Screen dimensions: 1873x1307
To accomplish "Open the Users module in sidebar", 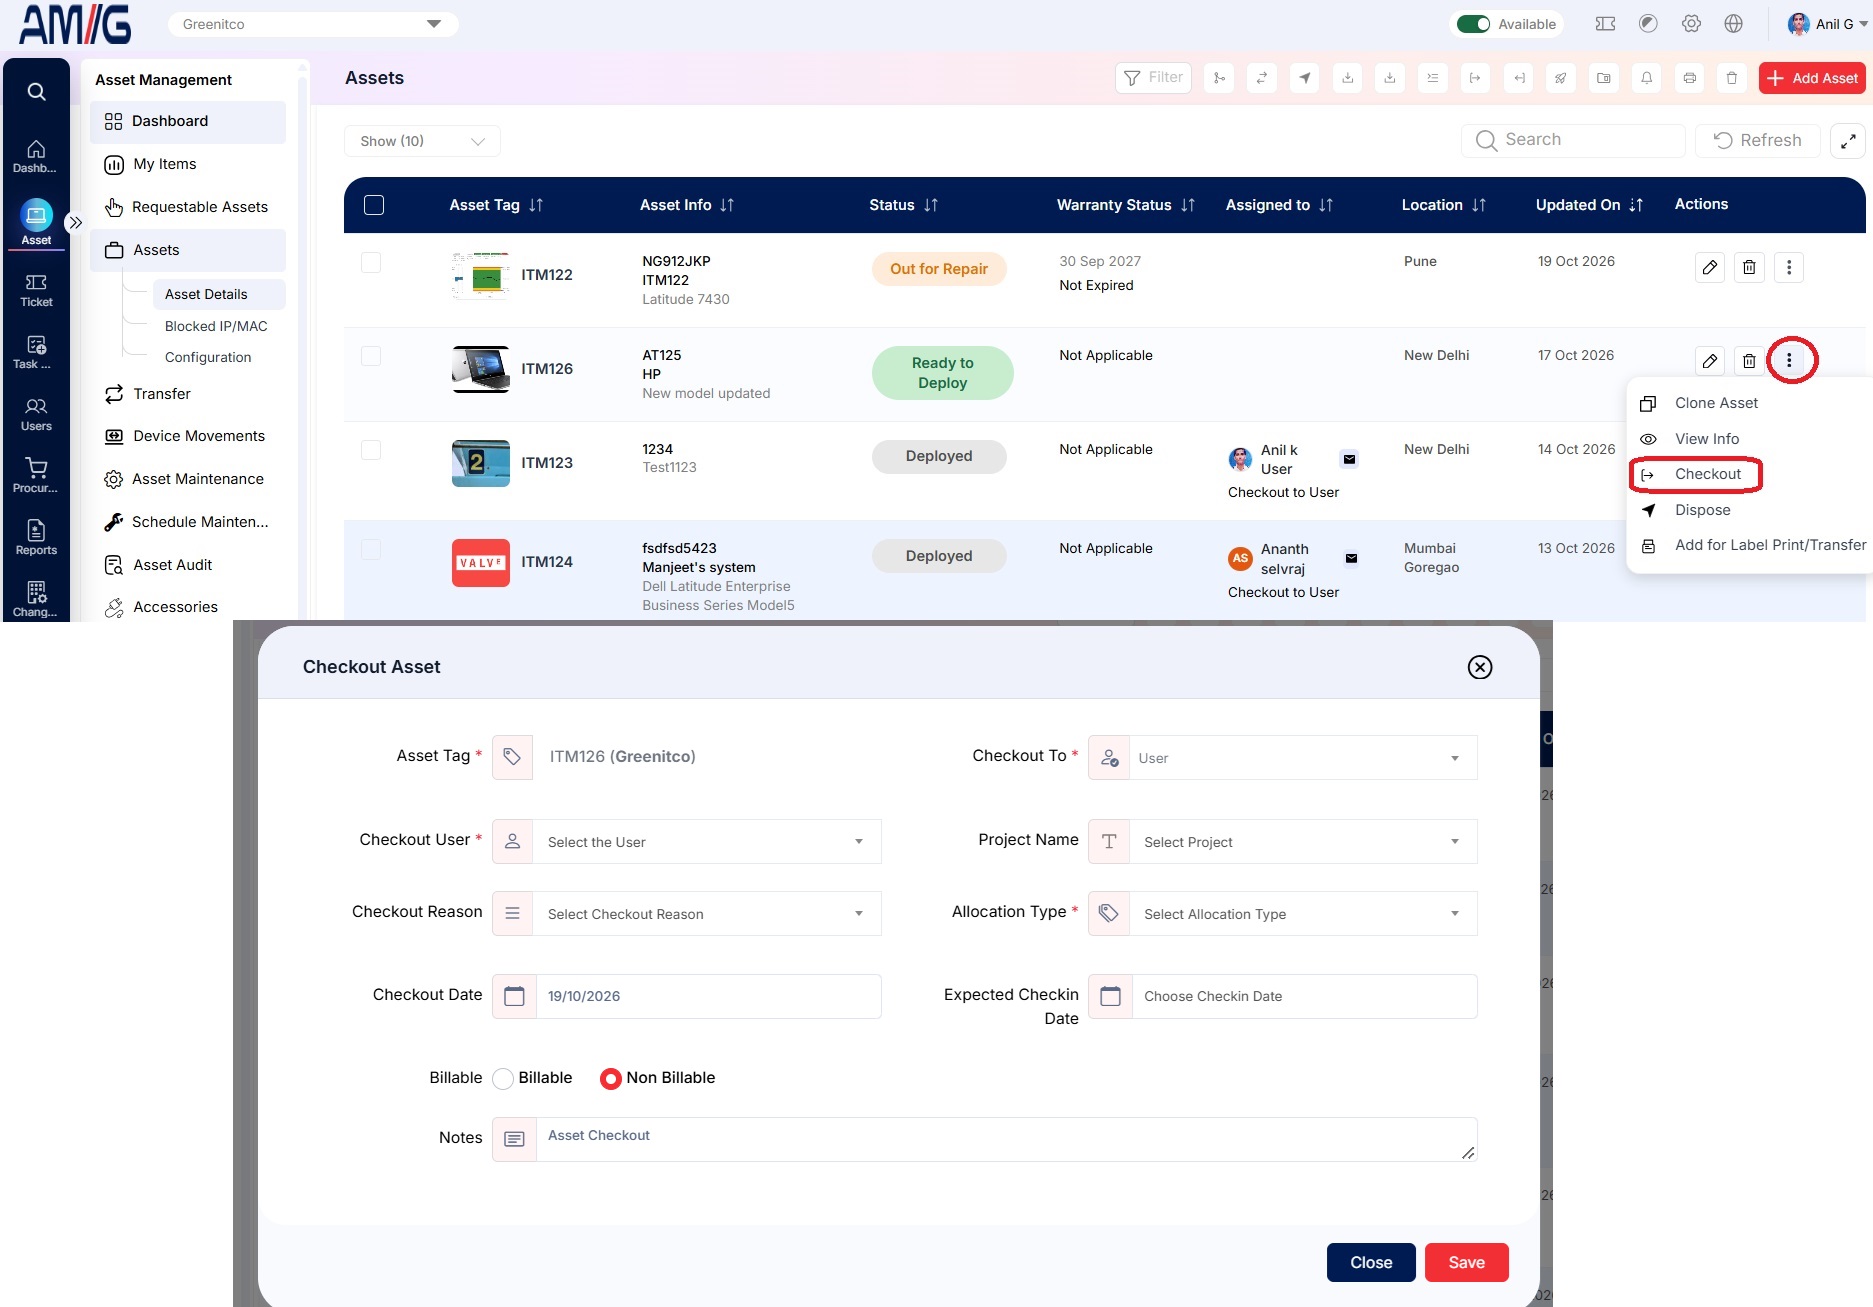I will click(36, 414).
